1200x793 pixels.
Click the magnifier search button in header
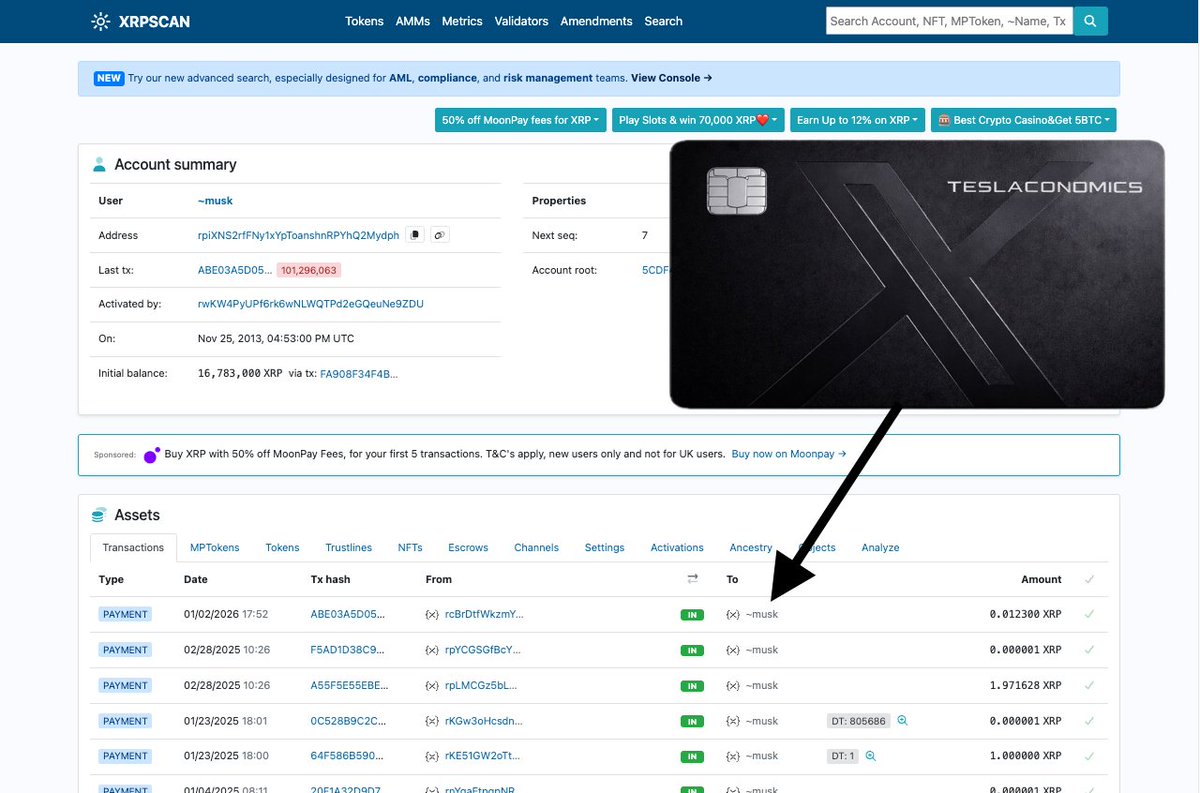pyautogui.click(x=1091, y=21)
